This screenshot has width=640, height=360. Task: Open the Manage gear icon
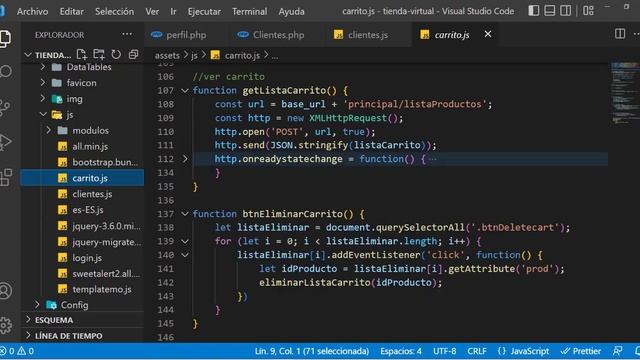click(5, 325)
